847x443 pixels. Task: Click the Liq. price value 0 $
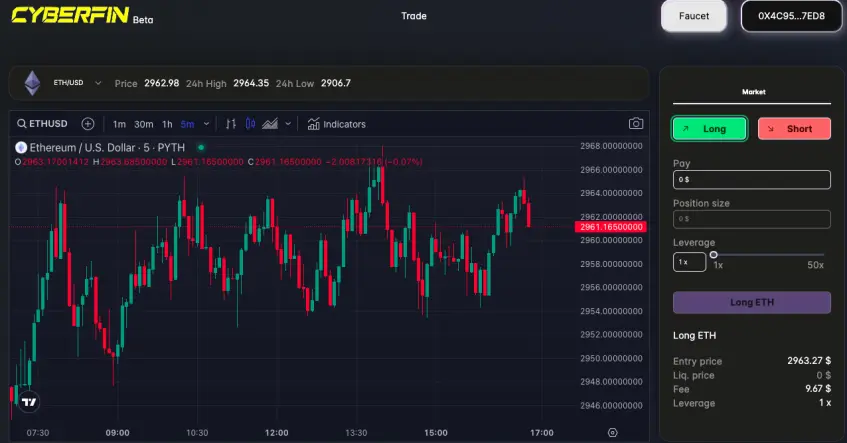point(824,375)
